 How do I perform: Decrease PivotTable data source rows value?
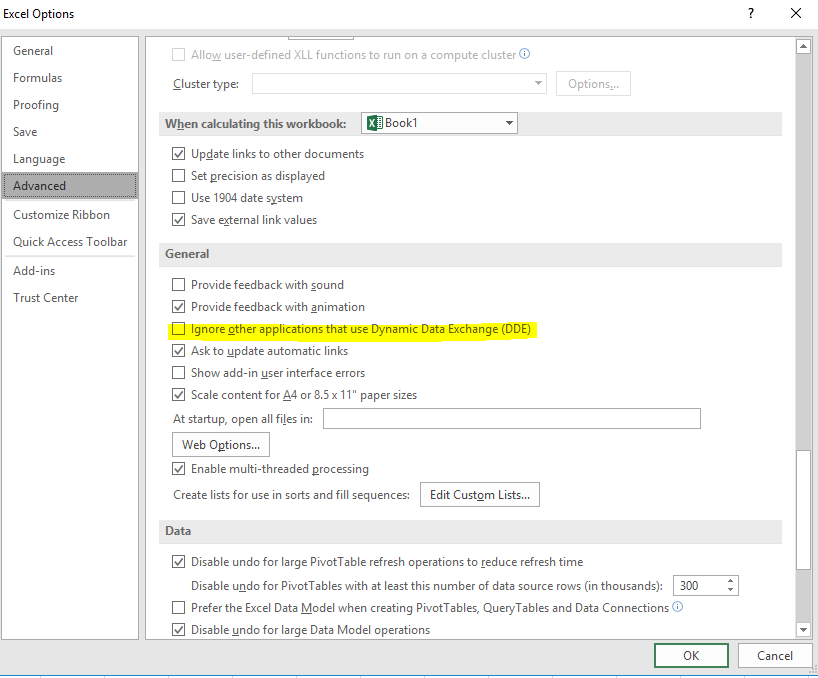coord(730,590)
